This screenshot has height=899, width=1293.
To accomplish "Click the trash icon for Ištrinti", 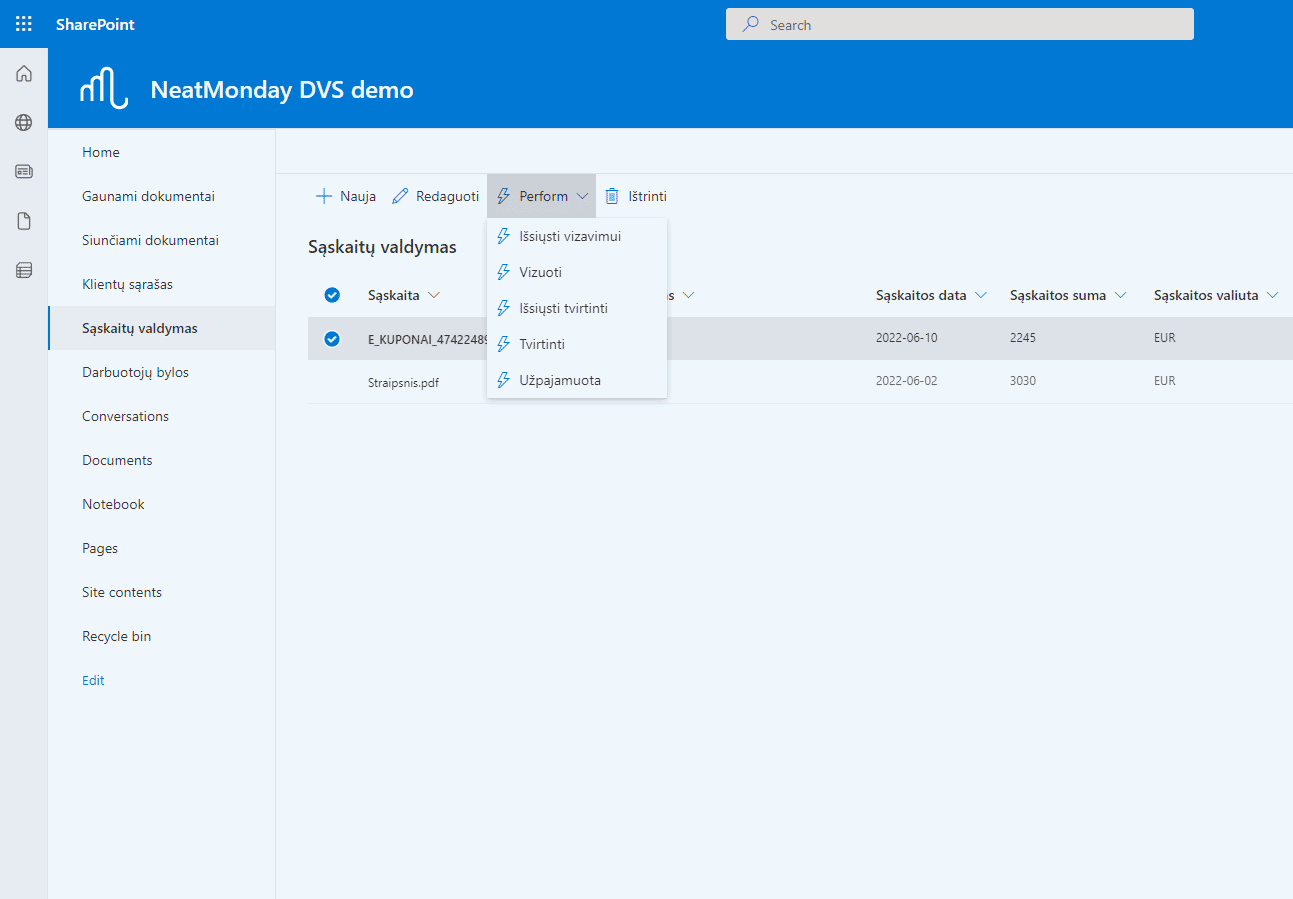I will (x=612, y=196).
